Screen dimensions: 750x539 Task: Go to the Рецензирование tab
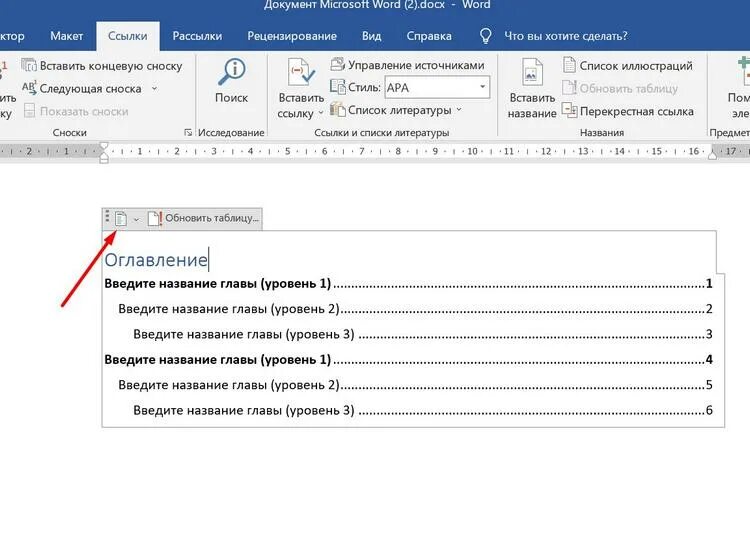pos(292,36)
